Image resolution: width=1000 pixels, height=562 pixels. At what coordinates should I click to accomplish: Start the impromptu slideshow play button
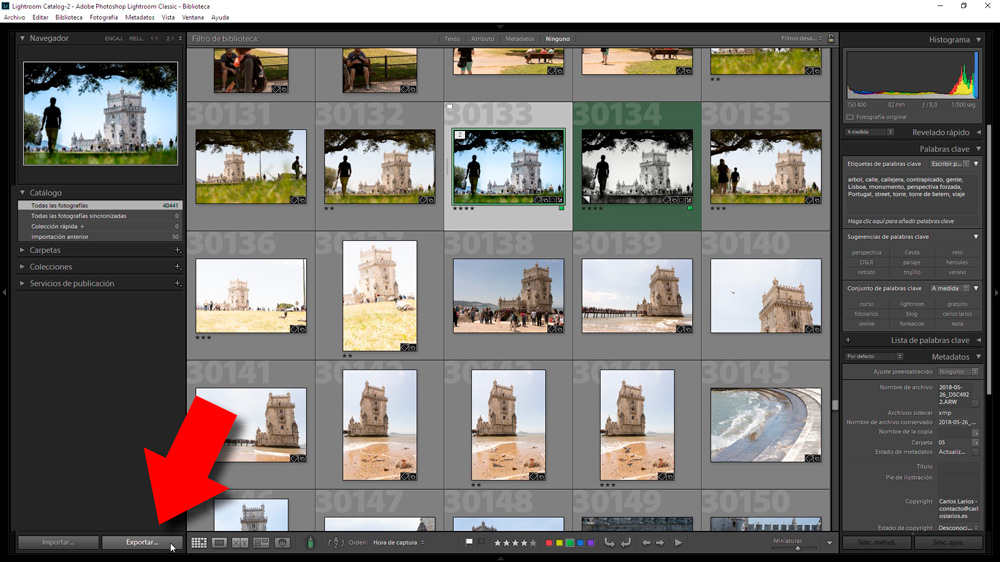tap(679, 543)
